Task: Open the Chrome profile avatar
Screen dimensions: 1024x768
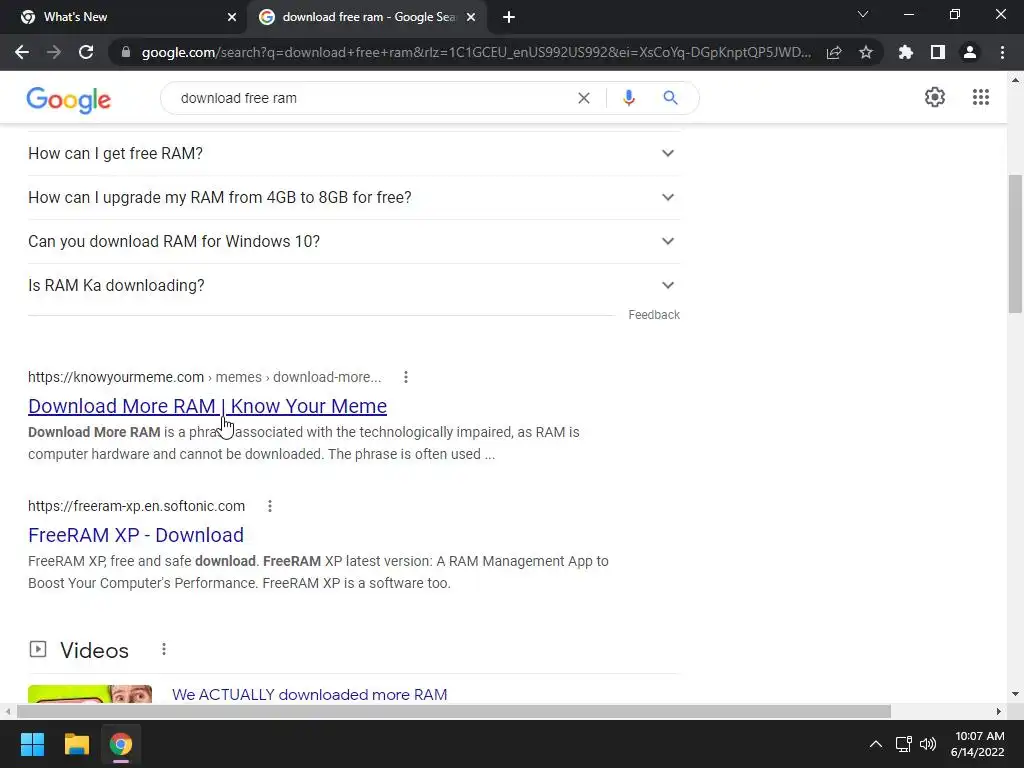Action: point(970,52)
